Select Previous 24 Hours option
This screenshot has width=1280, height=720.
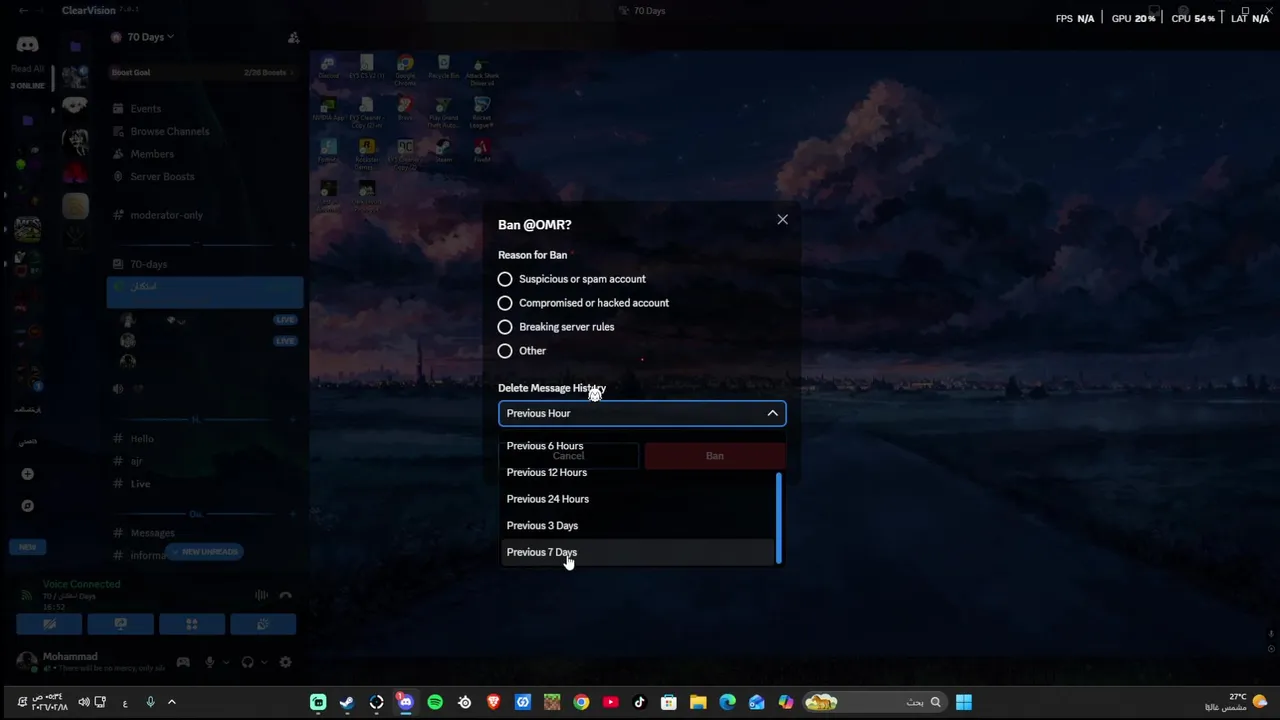pyautogui.click(x=638, y=499)
